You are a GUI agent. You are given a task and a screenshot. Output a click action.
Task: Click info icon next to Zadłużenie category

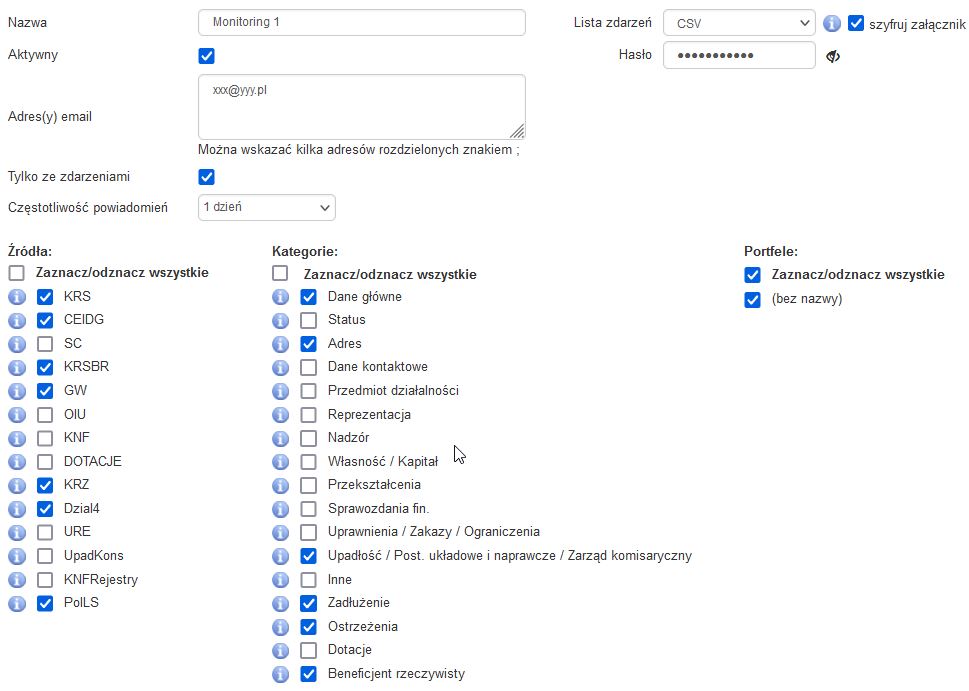click(x=281, y=603)
